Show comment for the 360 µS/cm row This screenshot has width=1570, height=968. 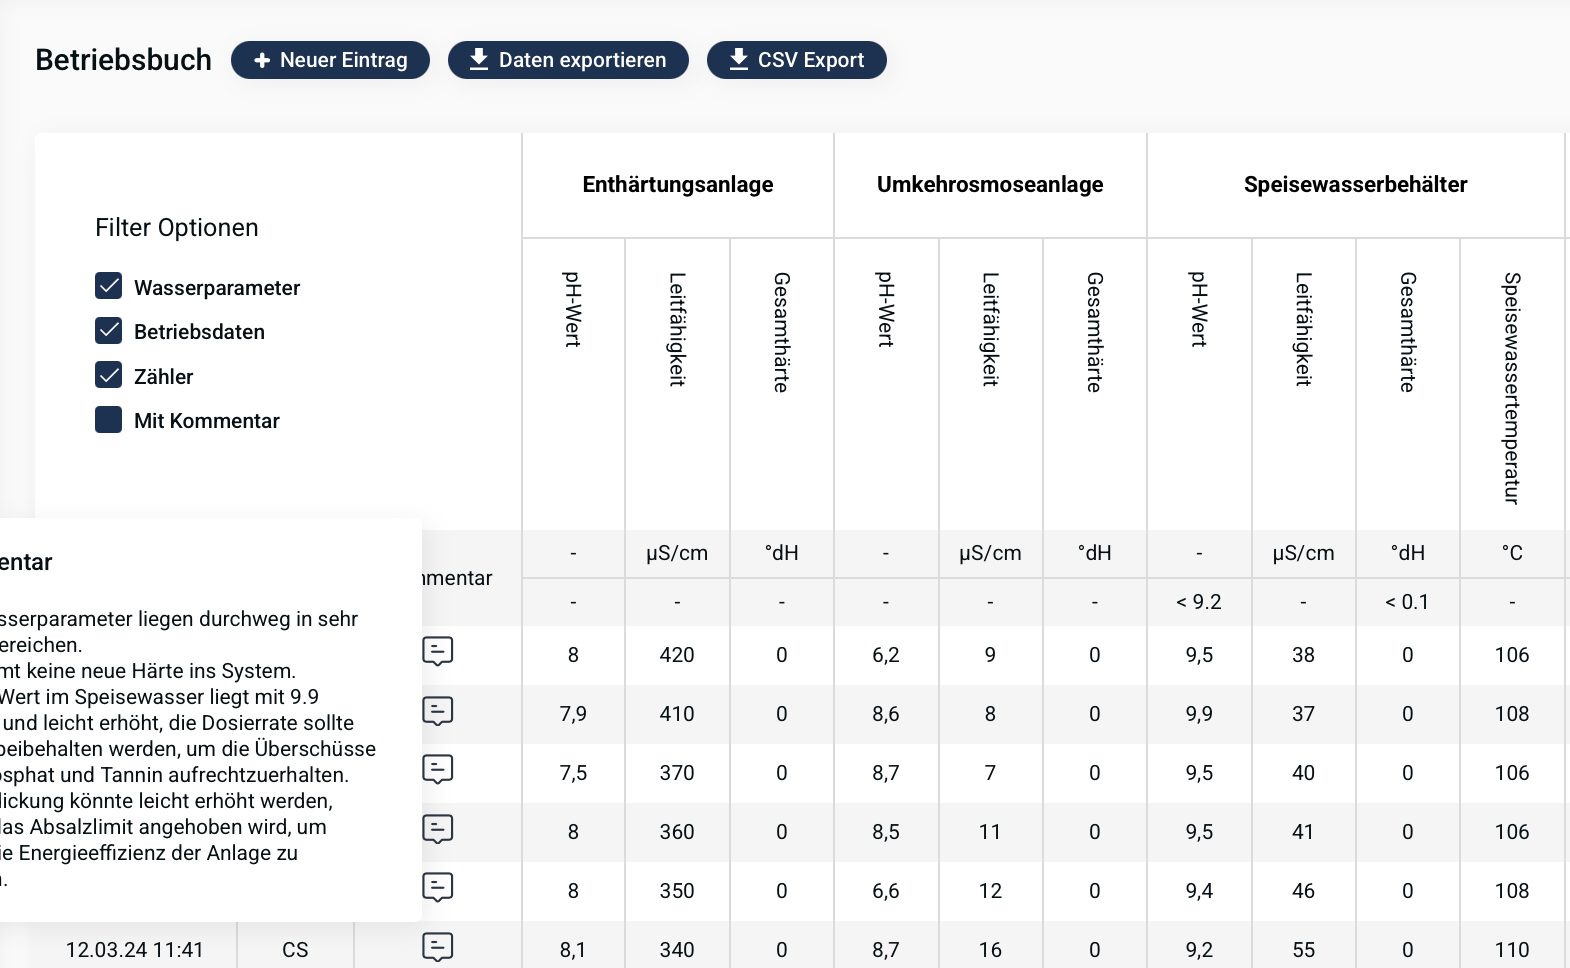[x=437, y=829]
